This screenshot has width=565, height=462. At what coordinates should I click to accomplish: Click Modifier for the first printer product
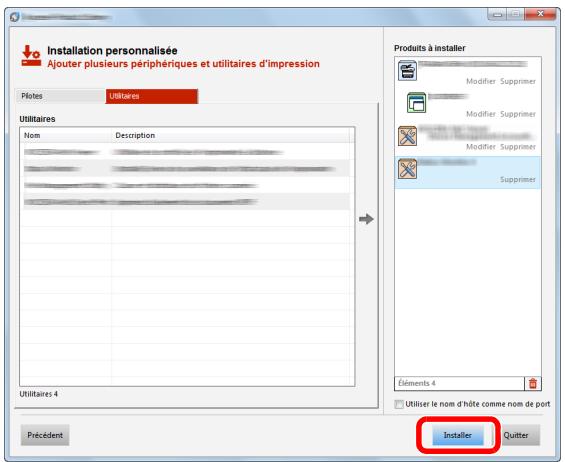(481, 81)
